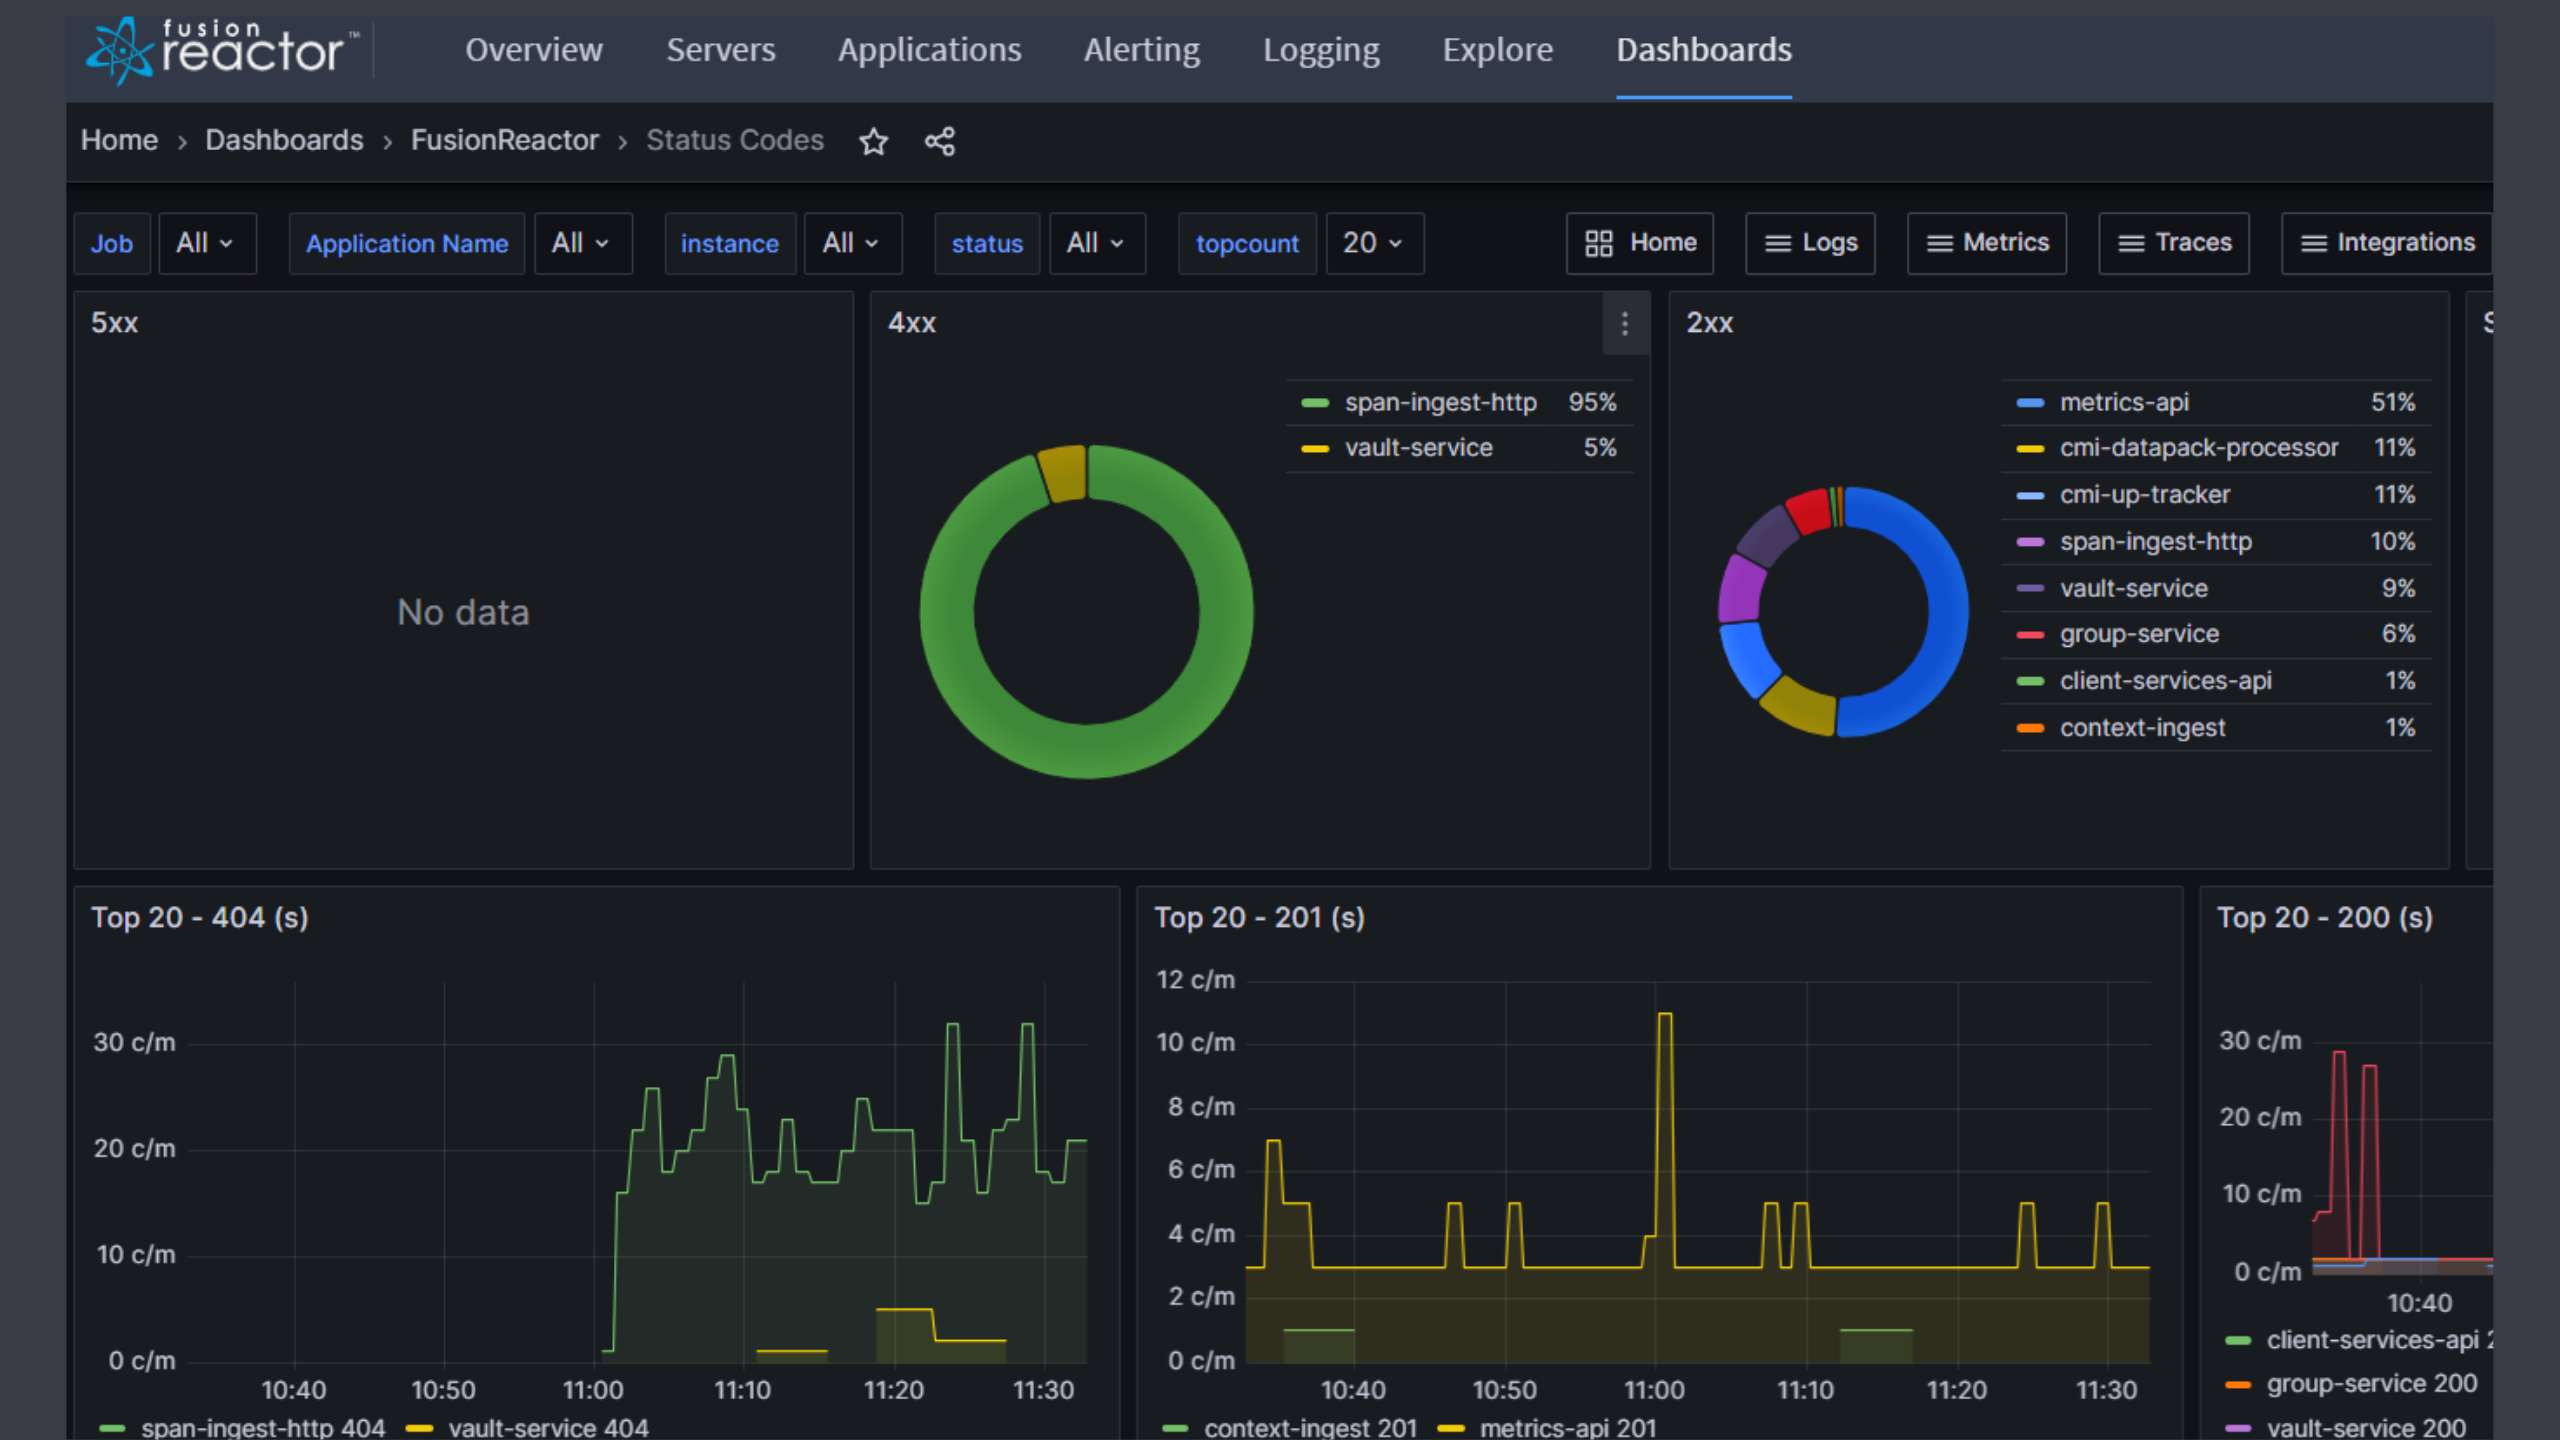Toggle client-services-api in 2xx legend
Image resolution: width=2560 pixels, height=1440 pixels.
click(x=2165, y=681)
